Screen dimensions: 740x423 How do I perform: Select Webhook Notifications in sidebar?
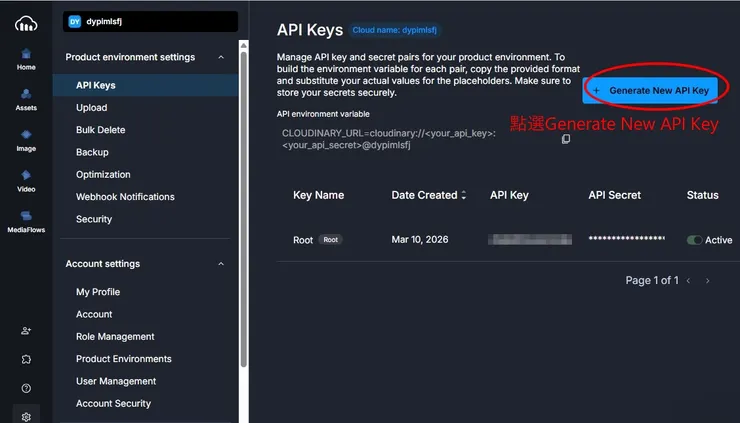(125, 197)
